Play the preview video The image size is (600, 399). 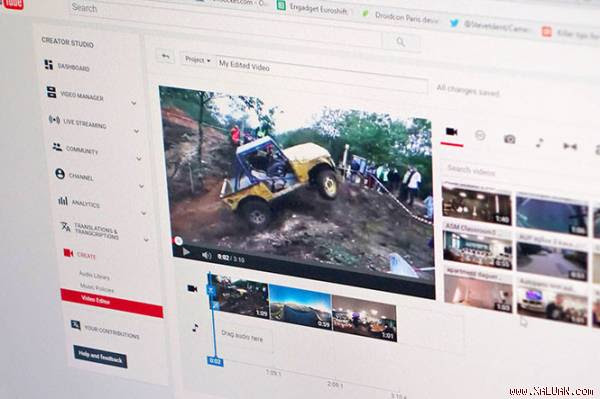tap(186, 252)
